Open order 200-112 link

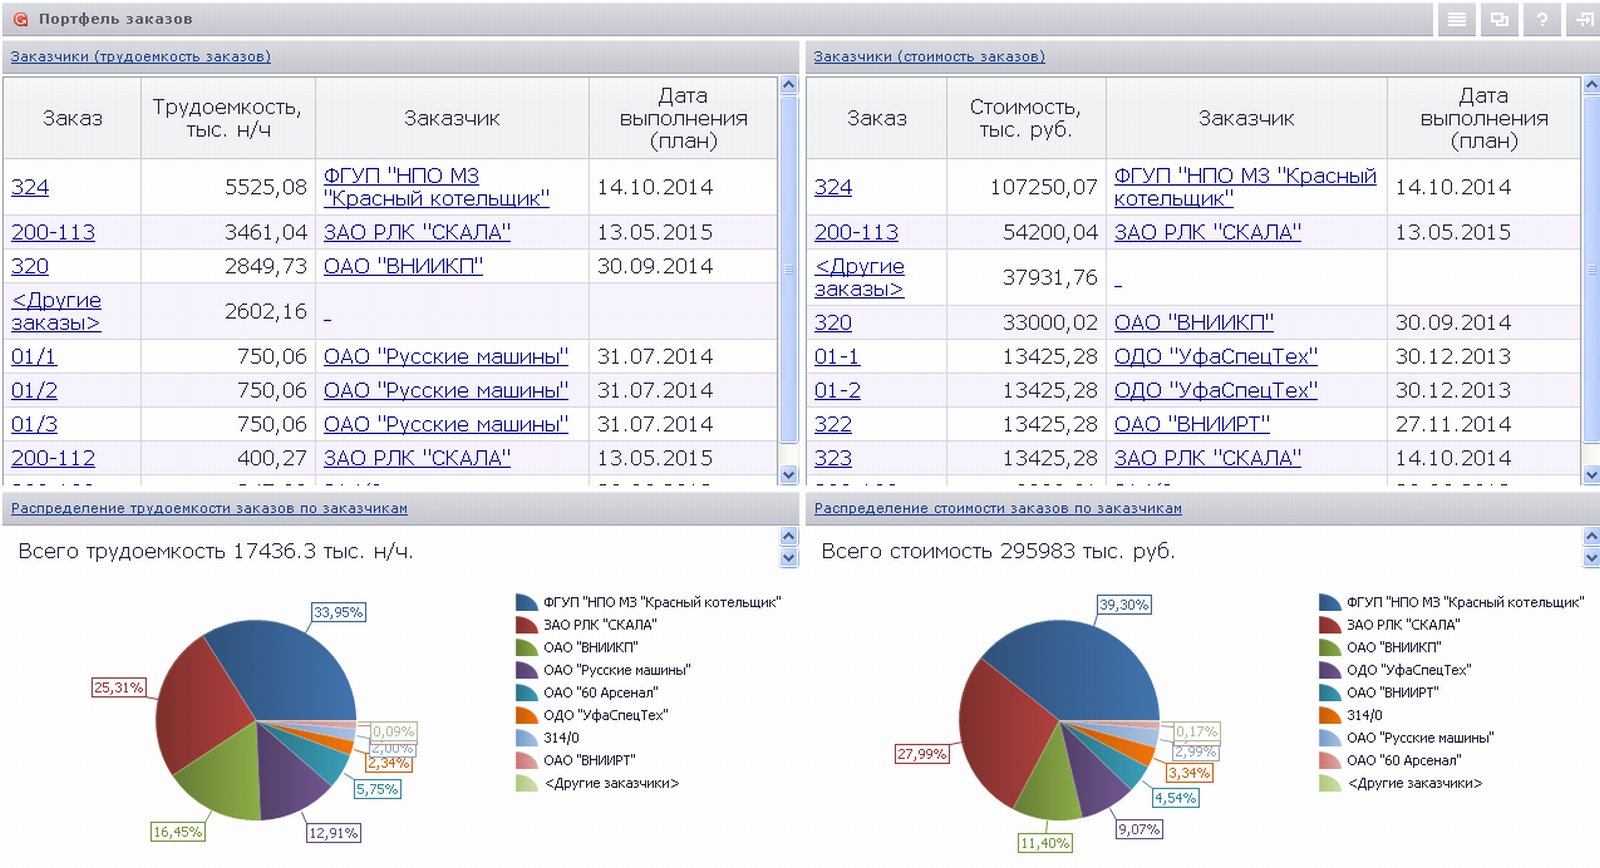point(53,458)
